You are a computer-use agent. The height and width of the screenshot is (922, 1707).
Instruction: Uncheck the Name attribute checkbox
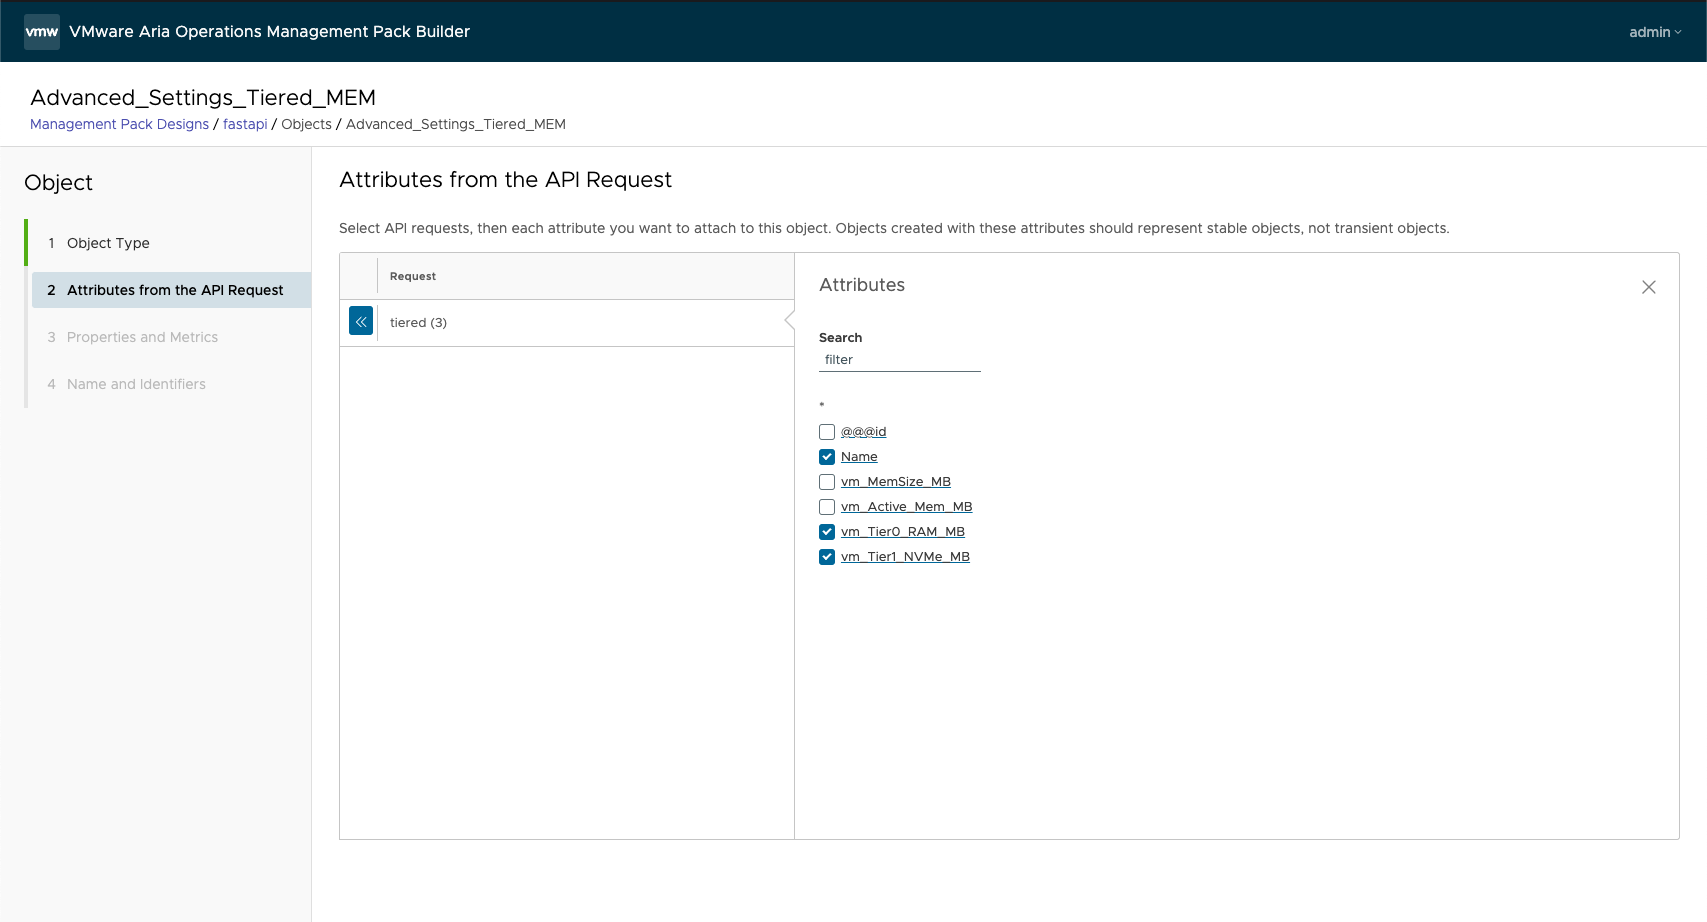point(827,457)
